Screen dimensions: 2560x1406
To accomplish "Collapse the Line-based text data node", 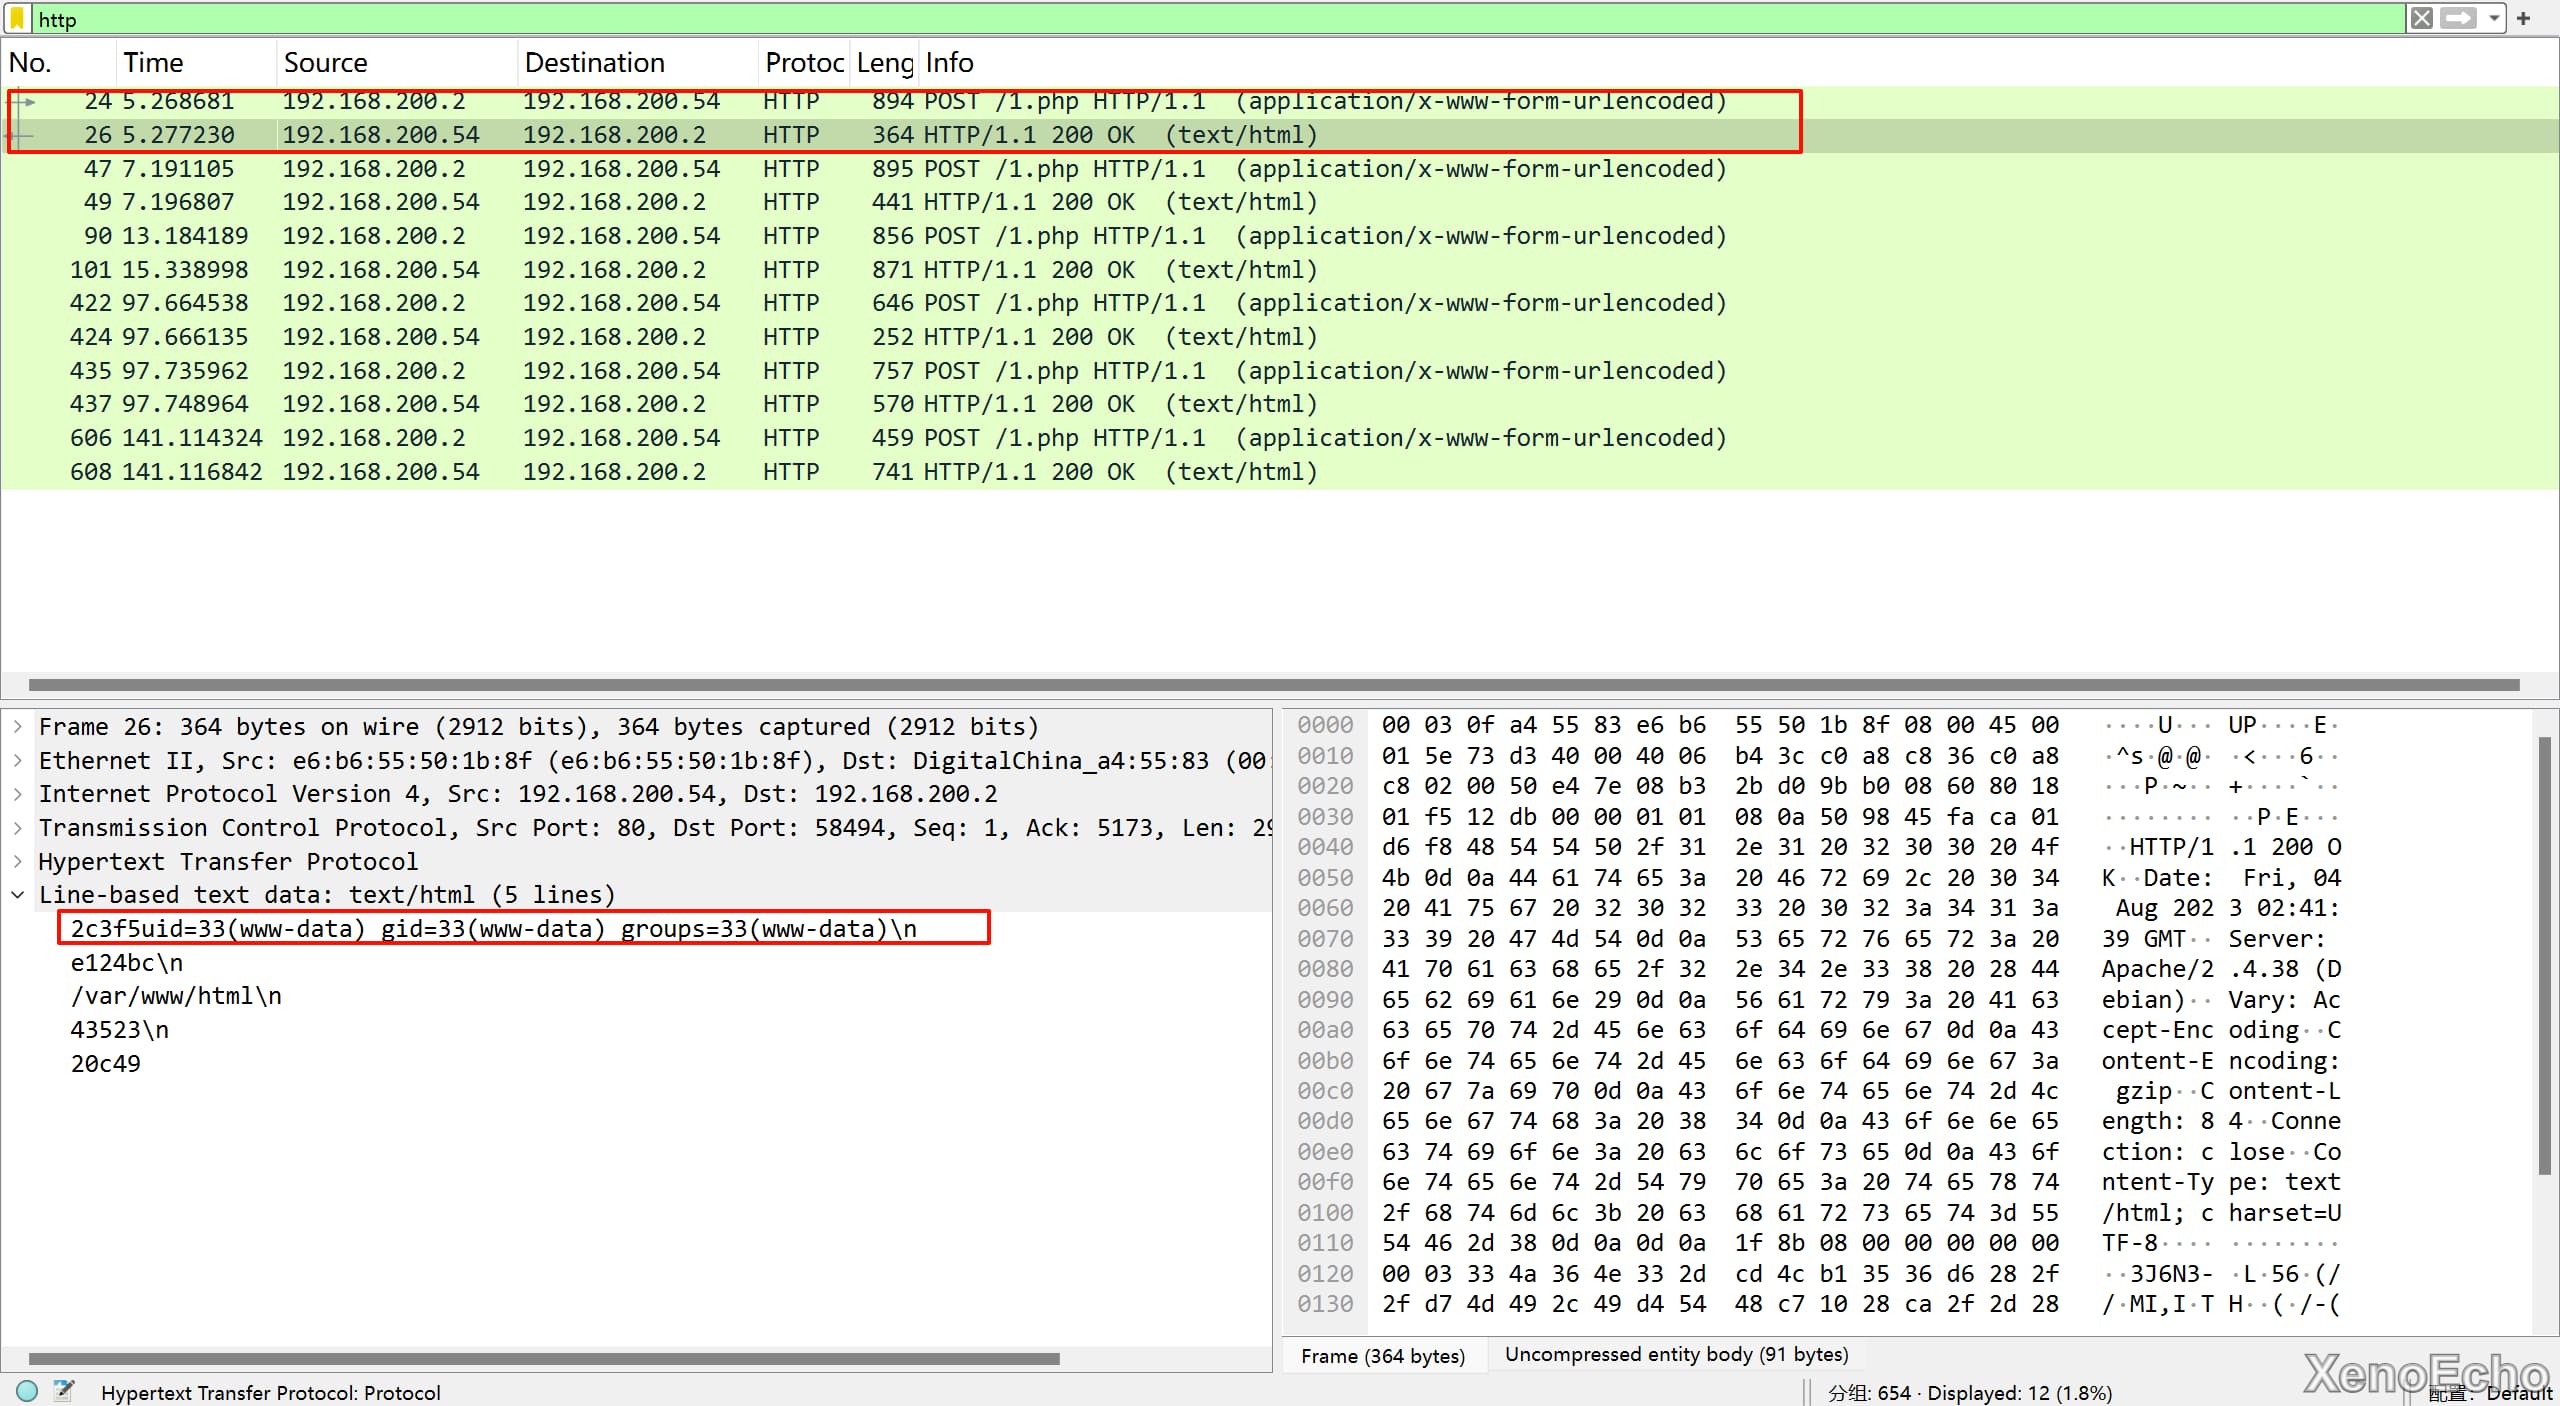I will (x=18, y=895).
